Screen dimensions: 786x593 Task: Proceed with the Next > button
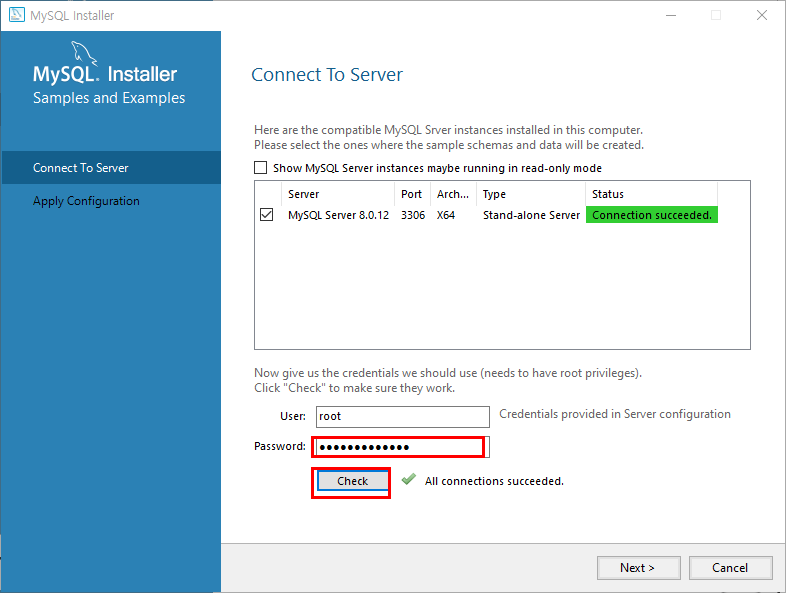[639, 567]
